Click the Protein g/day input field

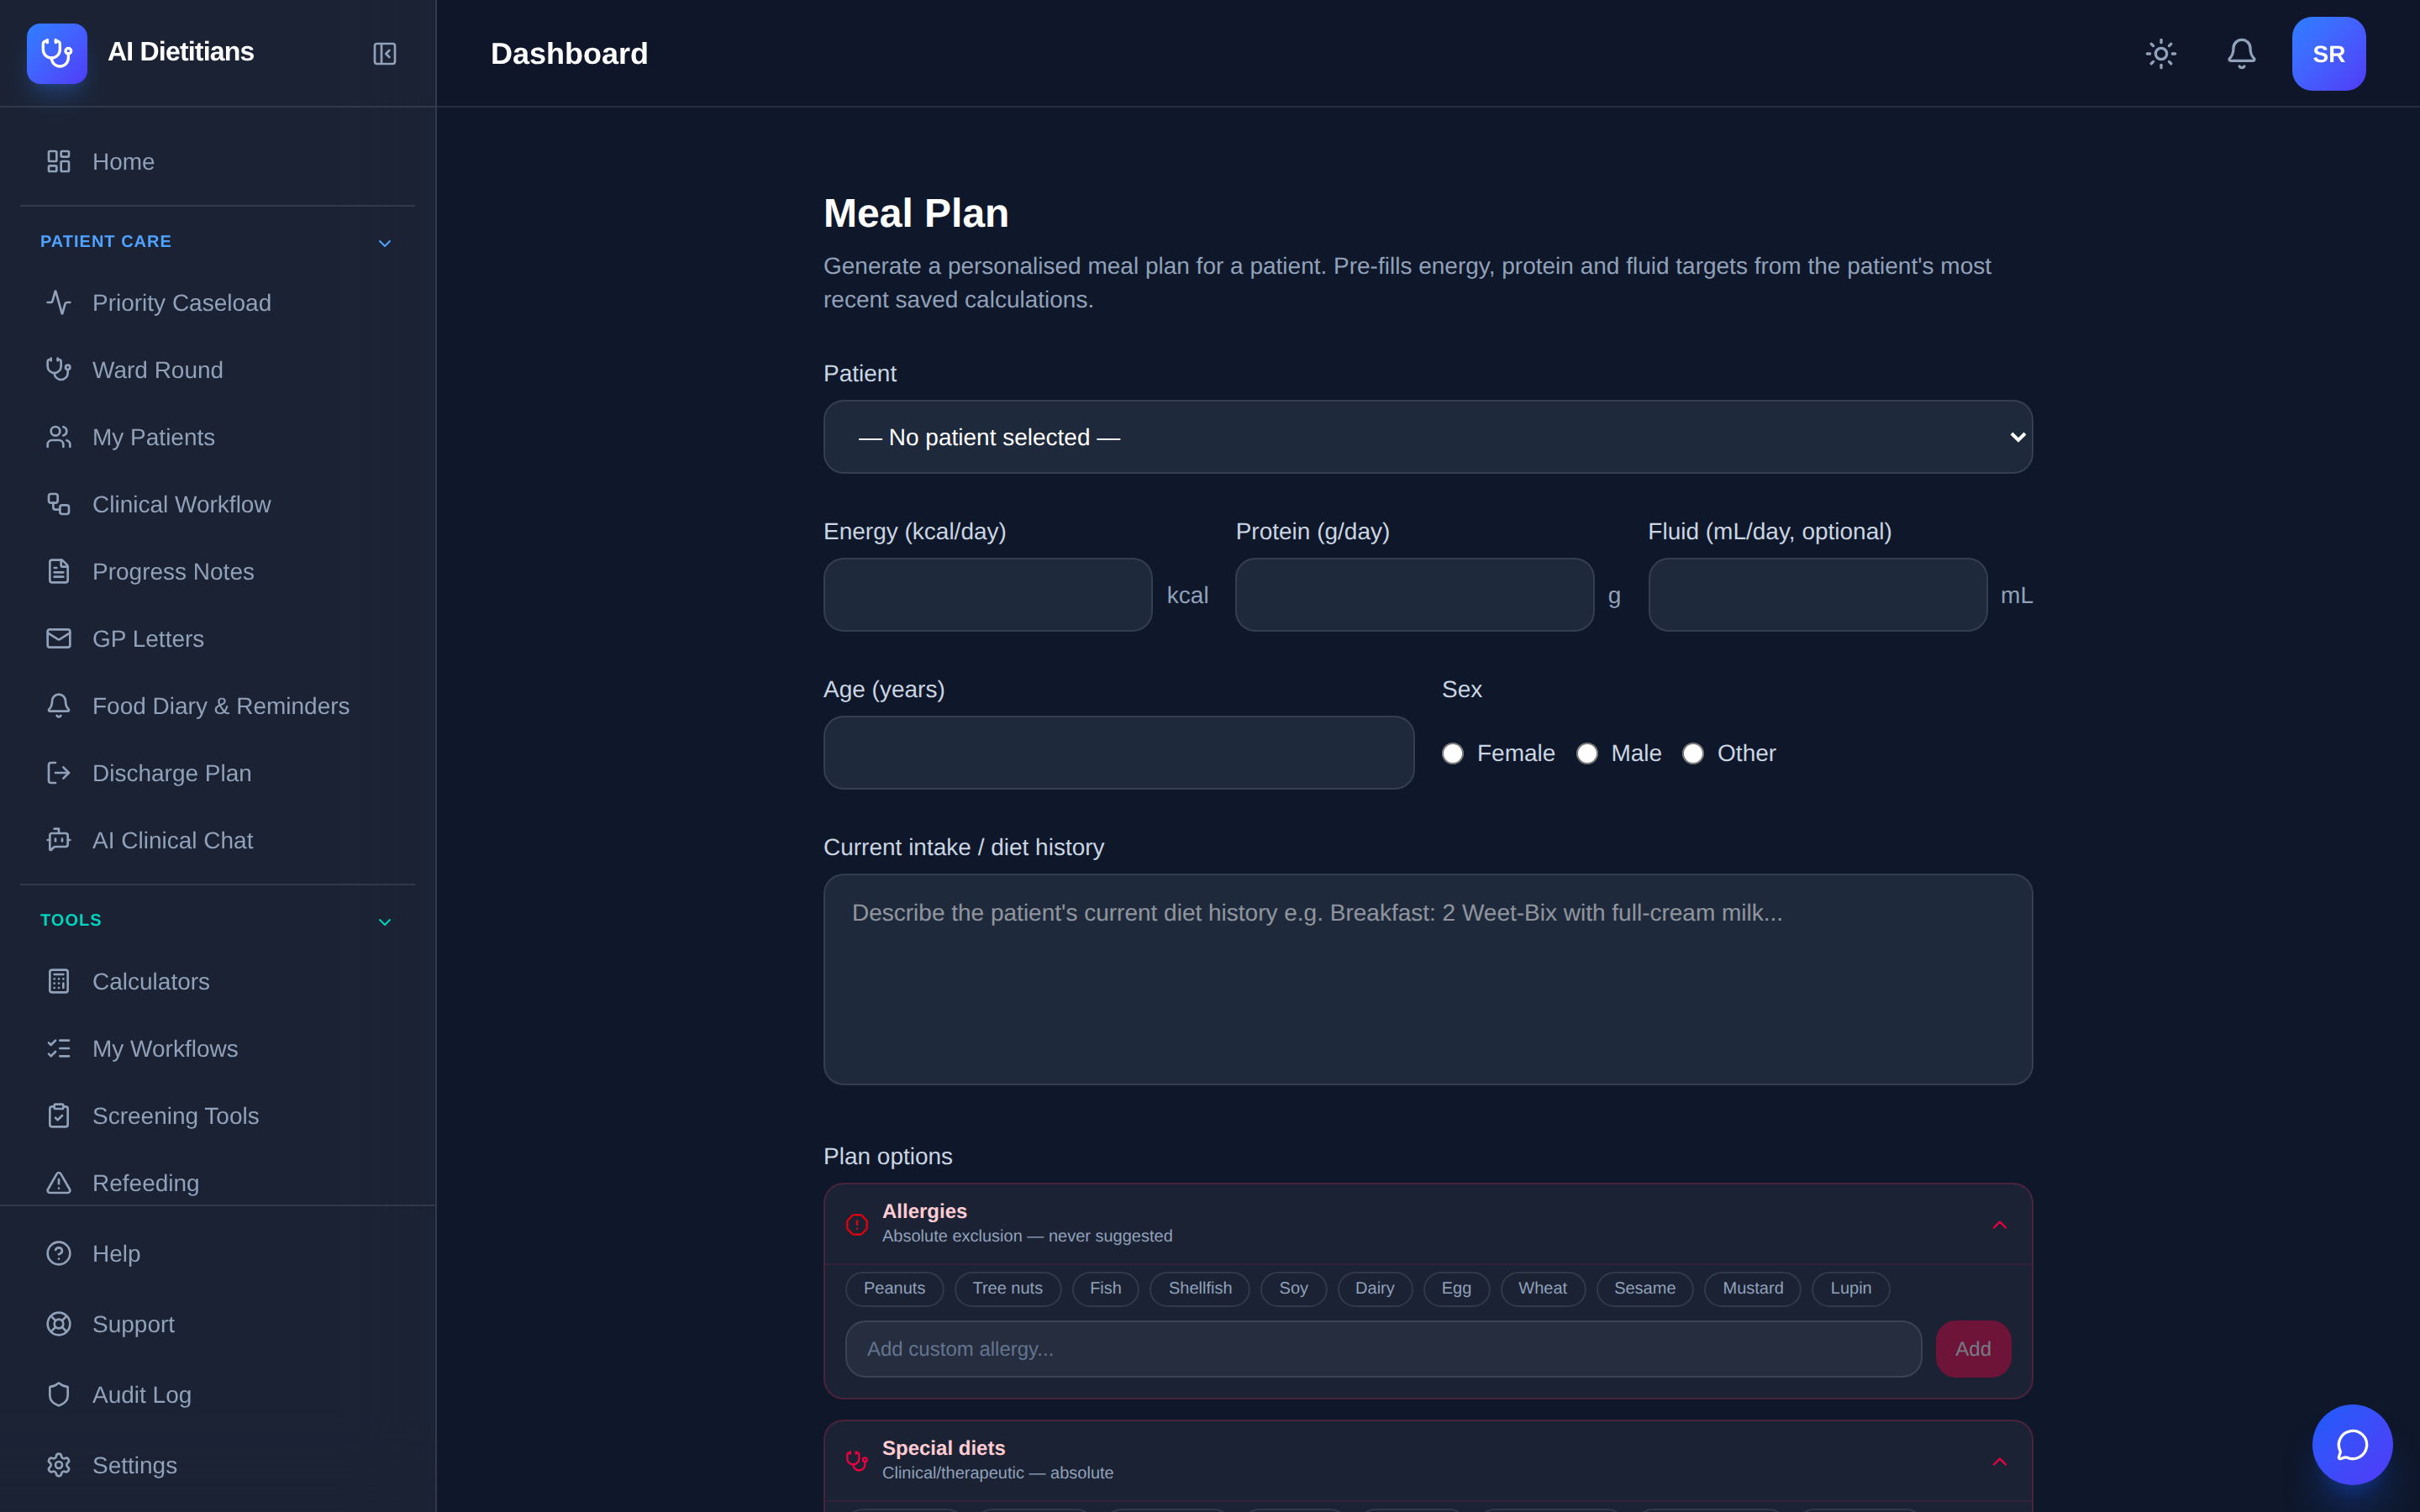1414,595
